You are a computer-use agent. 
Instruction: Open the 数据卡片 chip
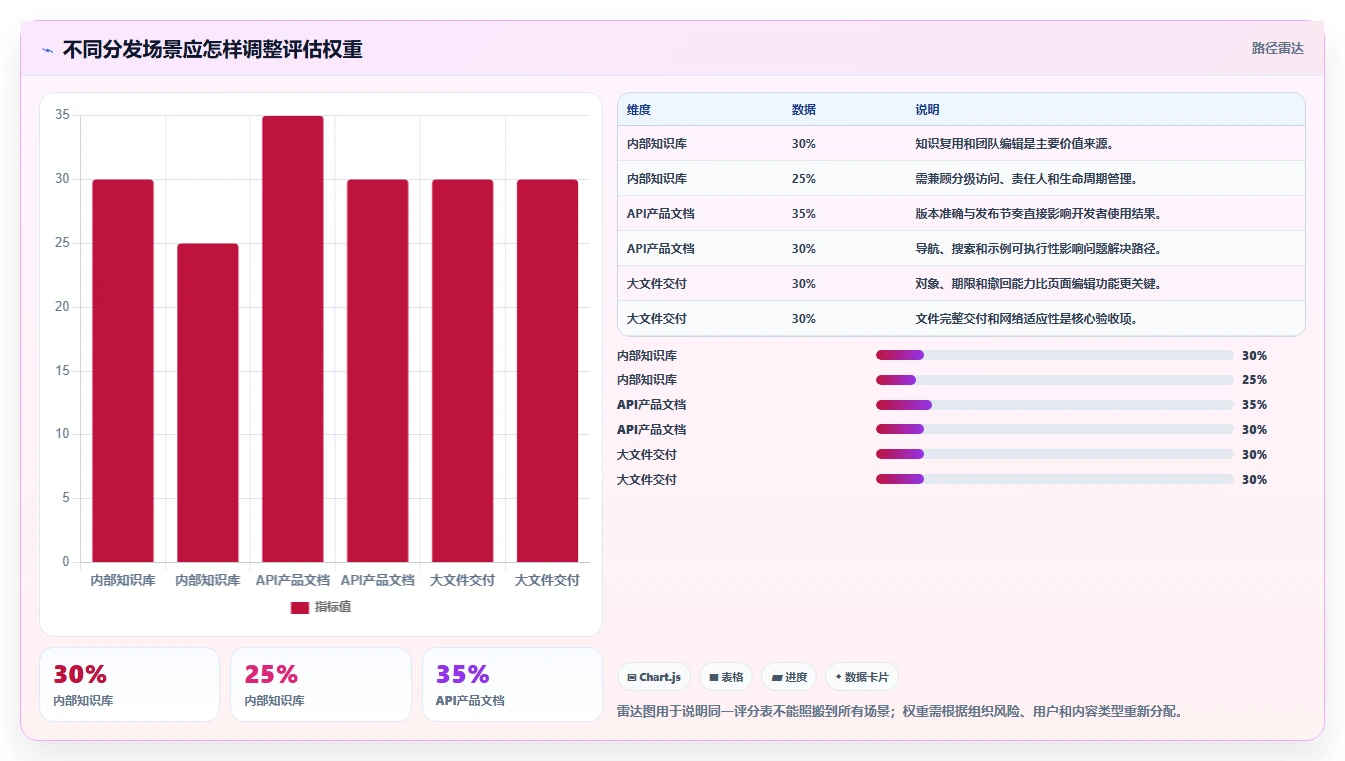coord(862,677)
